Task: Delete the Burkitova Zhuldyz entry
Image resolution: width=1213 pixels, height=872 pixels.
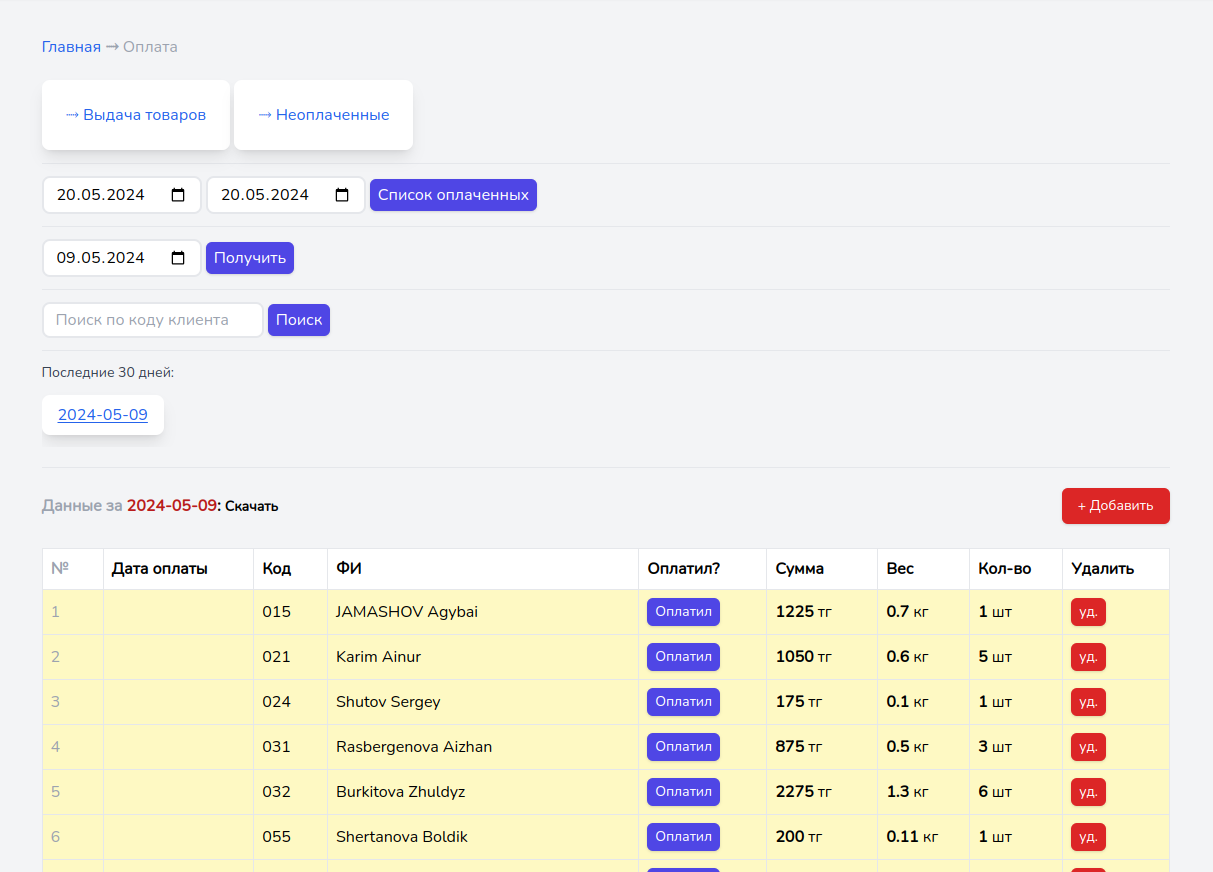Action: click(1088, 792)
